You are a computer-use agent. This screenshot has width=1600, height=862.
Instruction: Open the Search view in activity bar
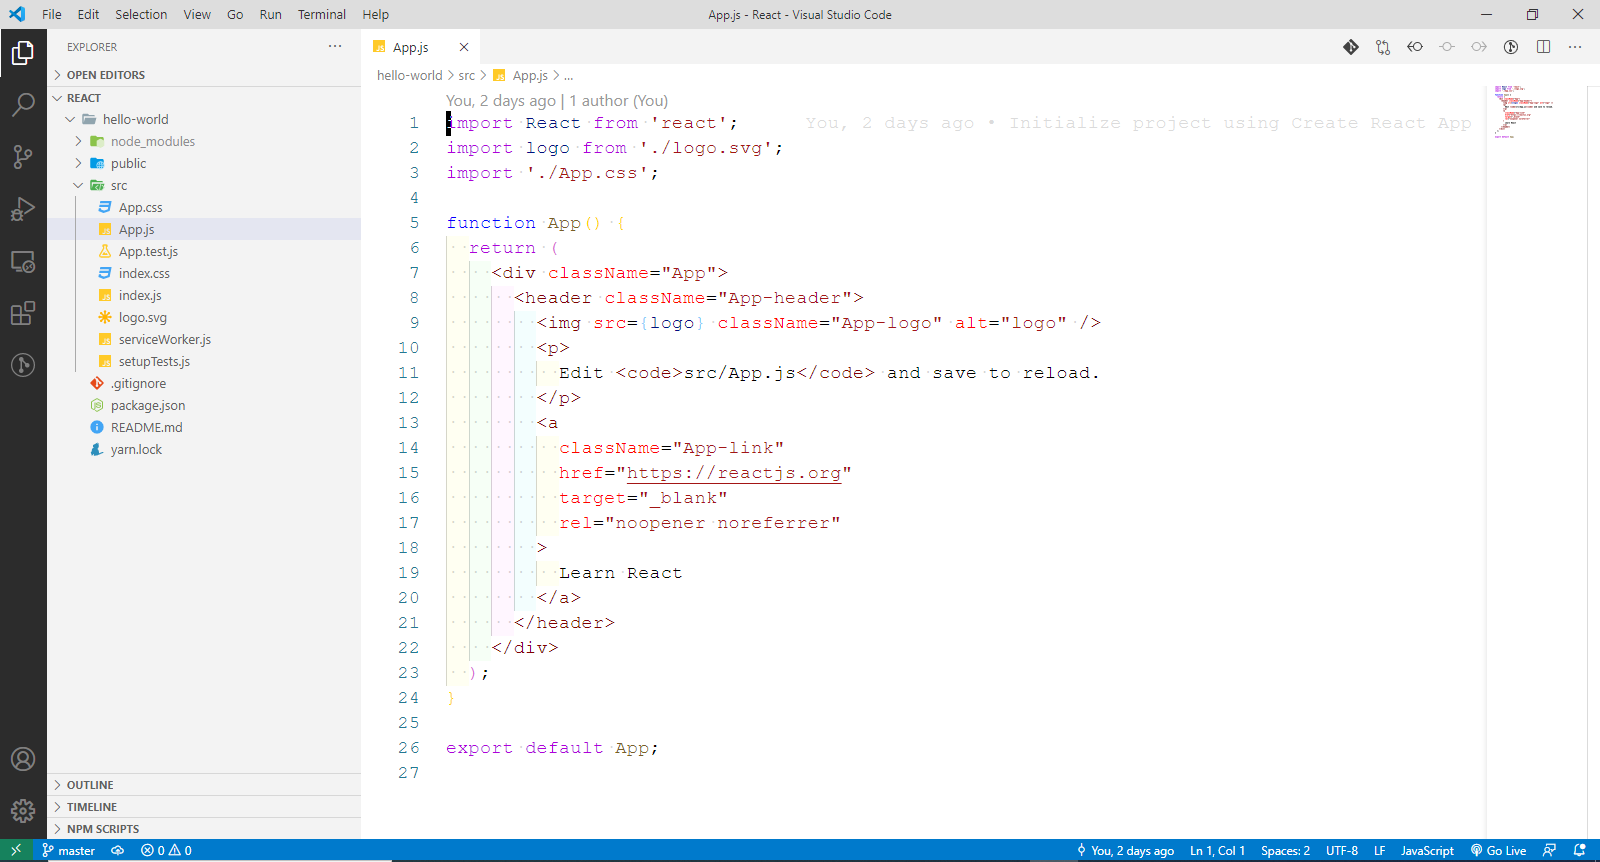[x=23, y=104]
